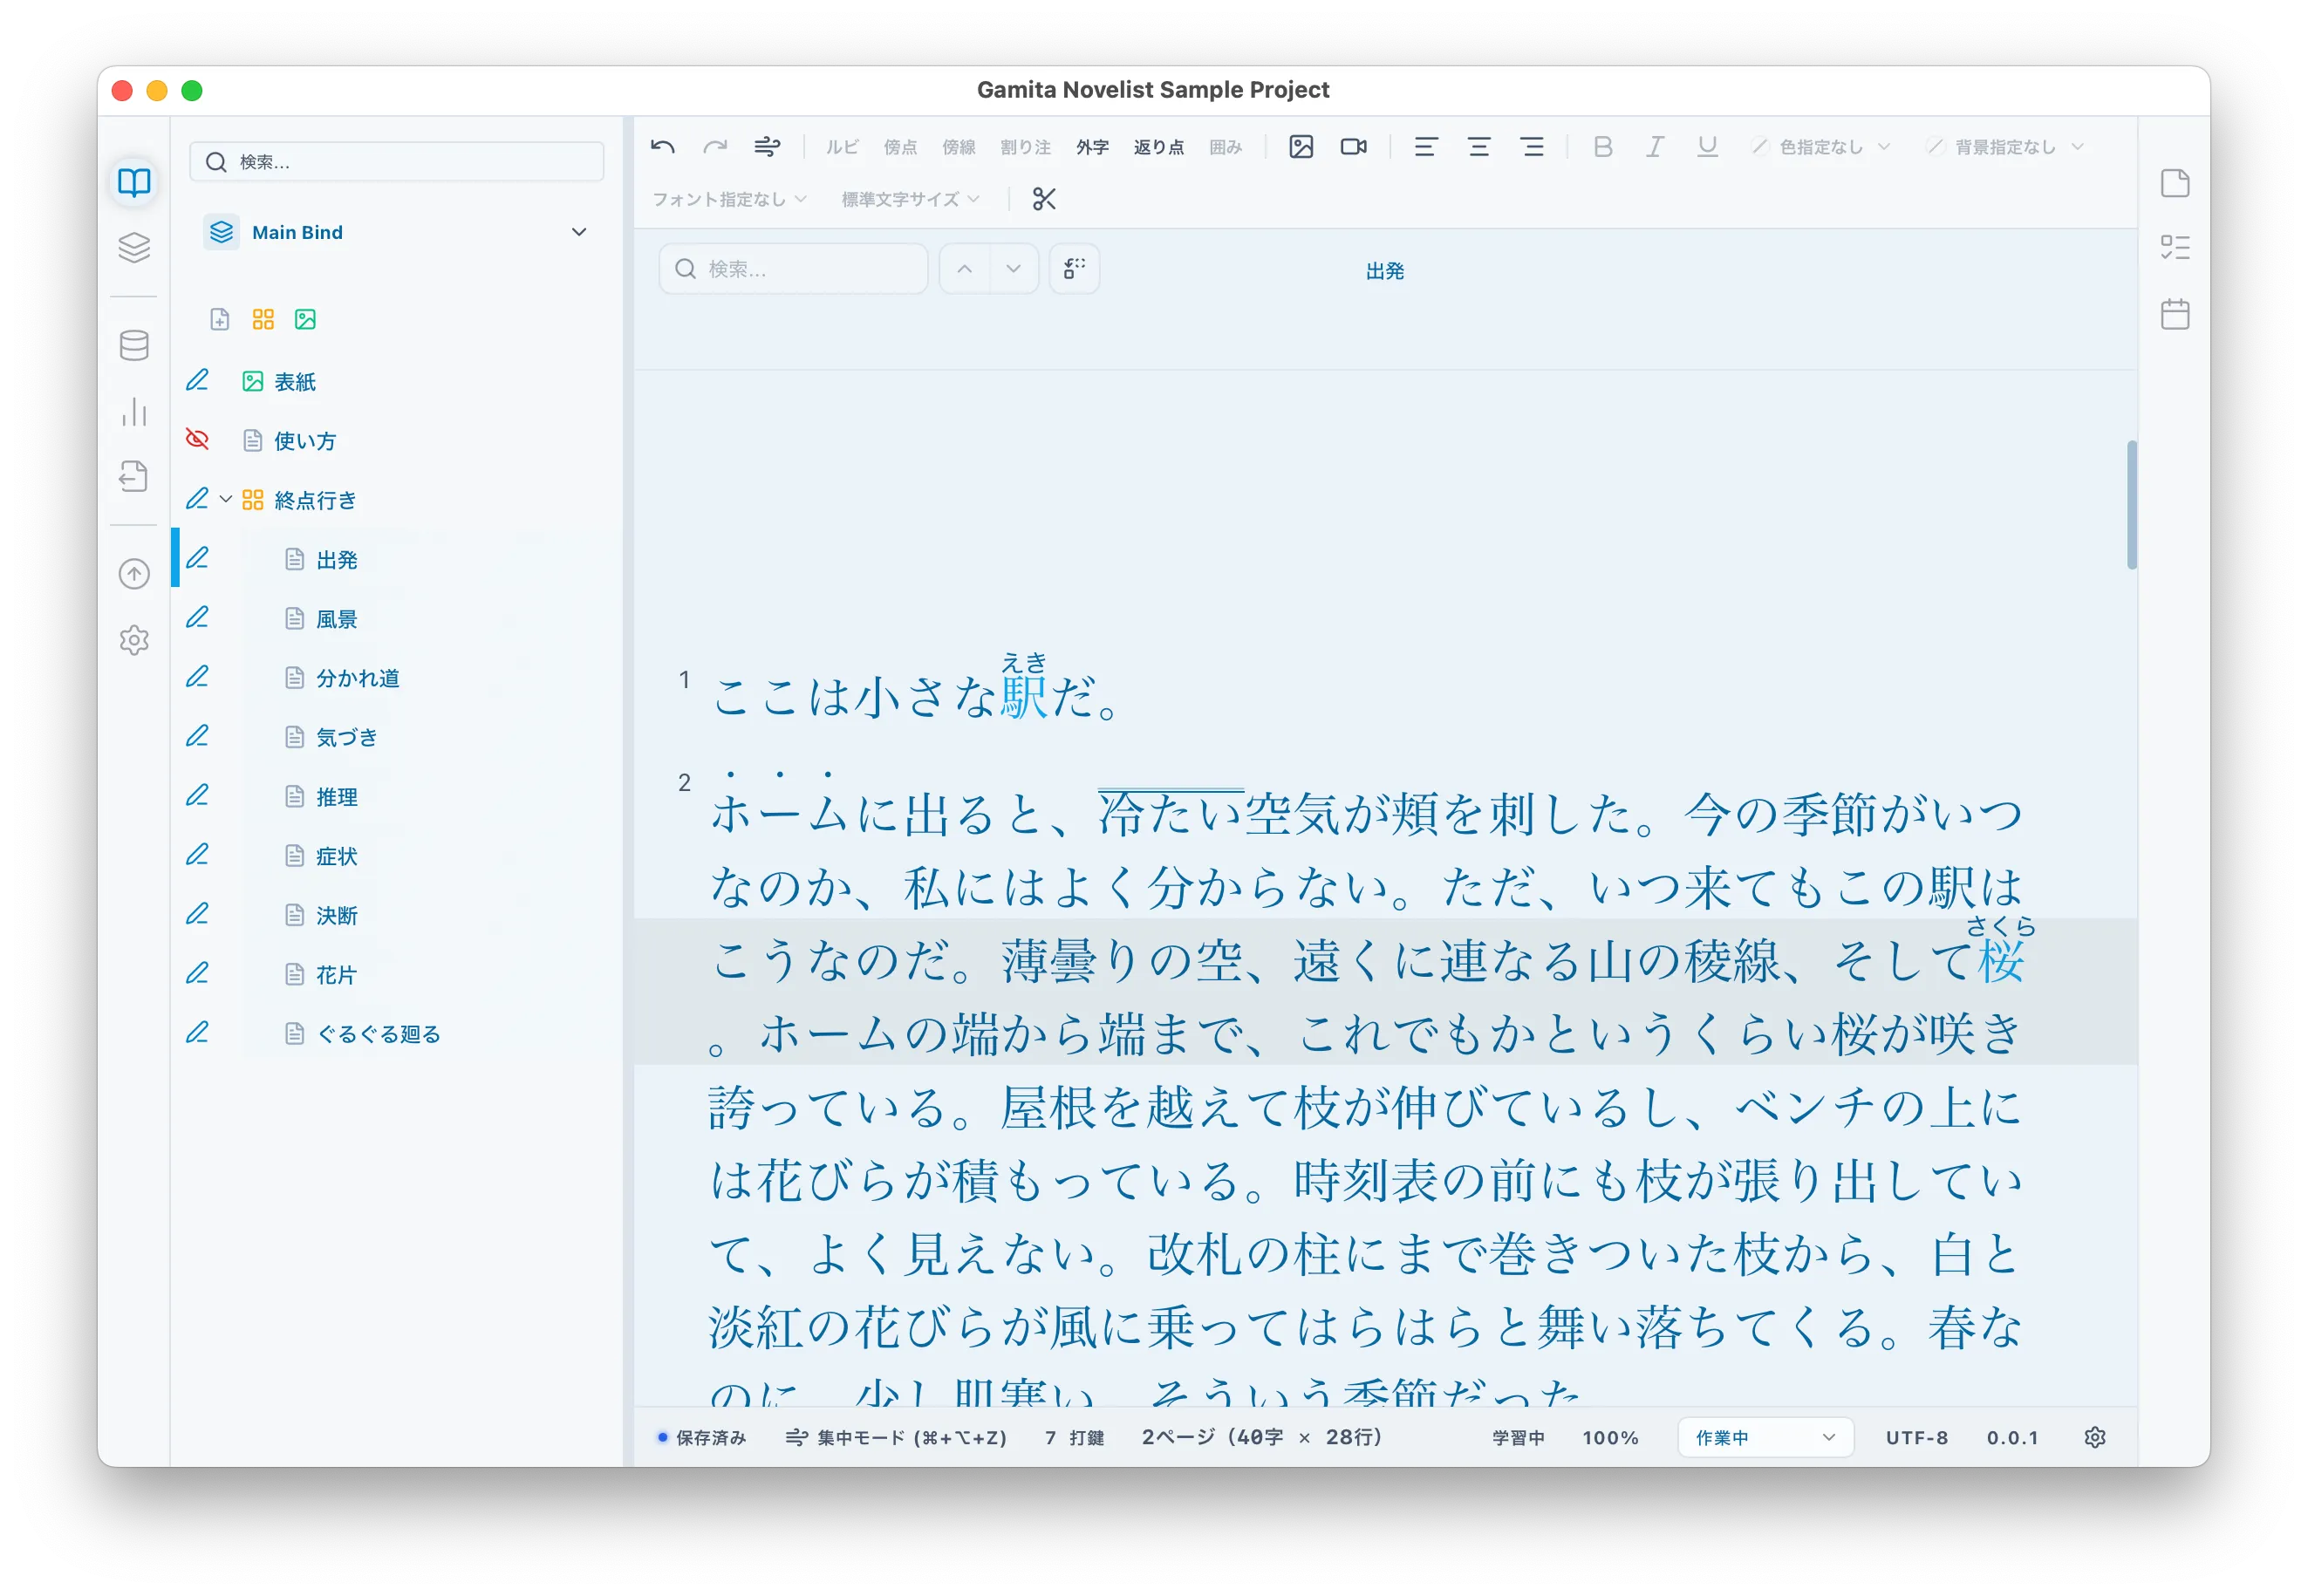Insert a video from the toolbar
The width and height of the screenshot is (2308, 1596).
pyautogui.click(x=1354, y=147)
